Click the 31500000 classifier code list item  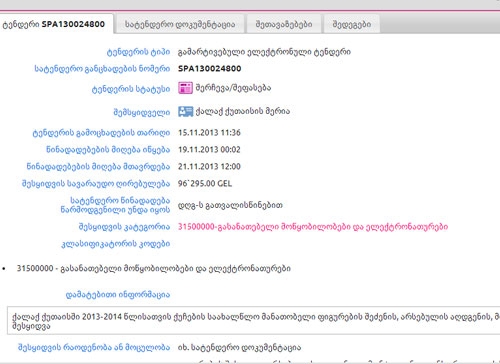(x=154, y=268)
